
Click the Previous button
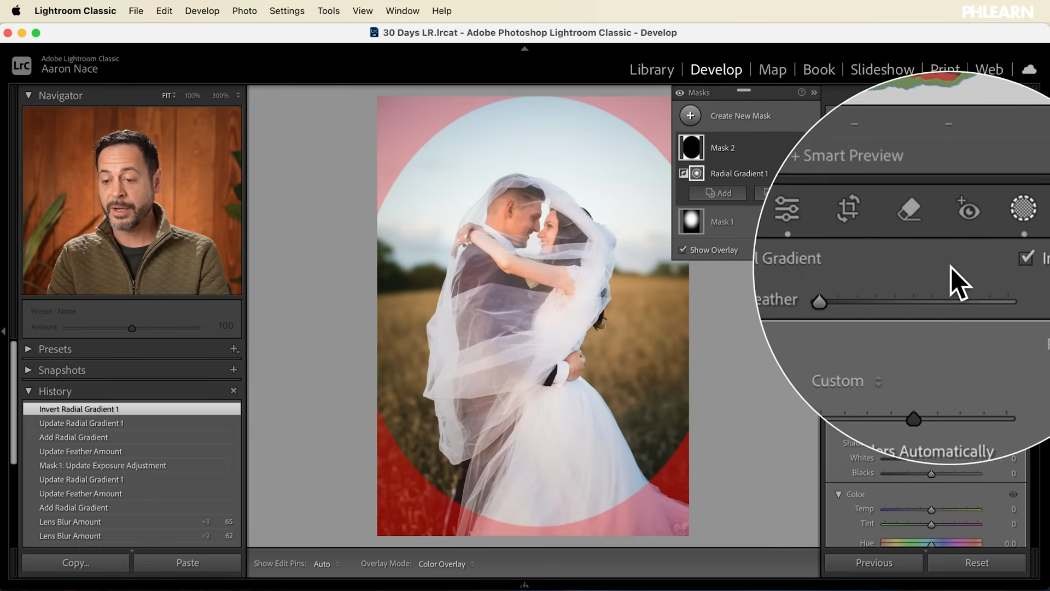coord(874,563)
